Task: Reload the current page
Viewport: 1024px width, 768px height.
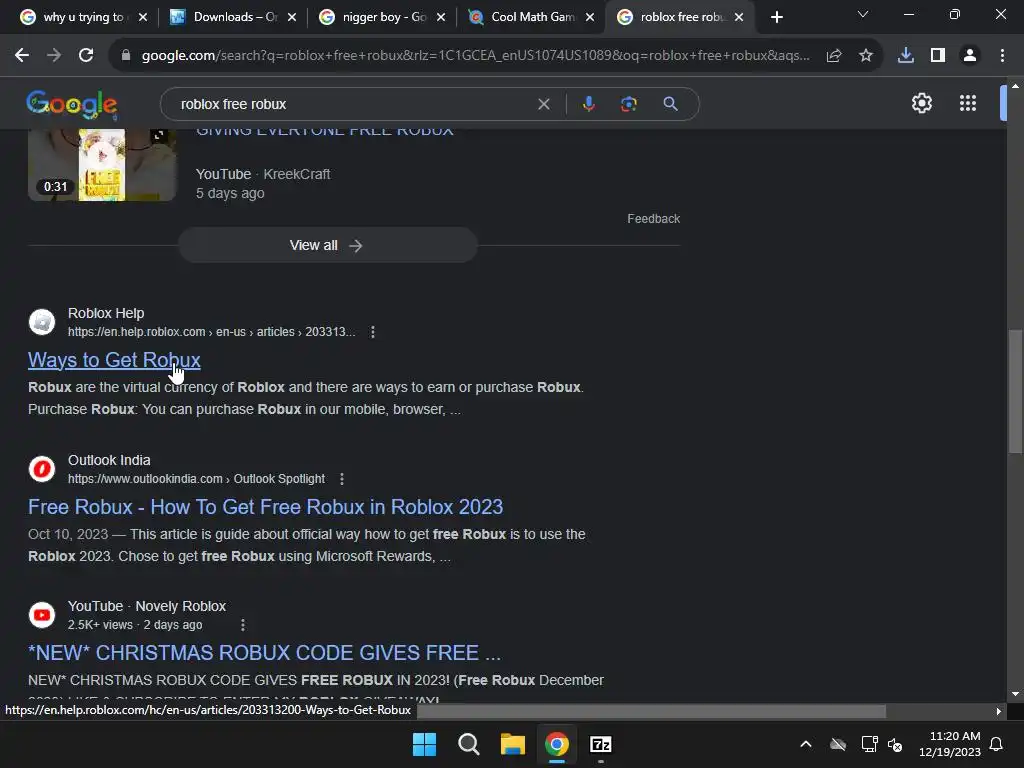Action: click(86, 56)
